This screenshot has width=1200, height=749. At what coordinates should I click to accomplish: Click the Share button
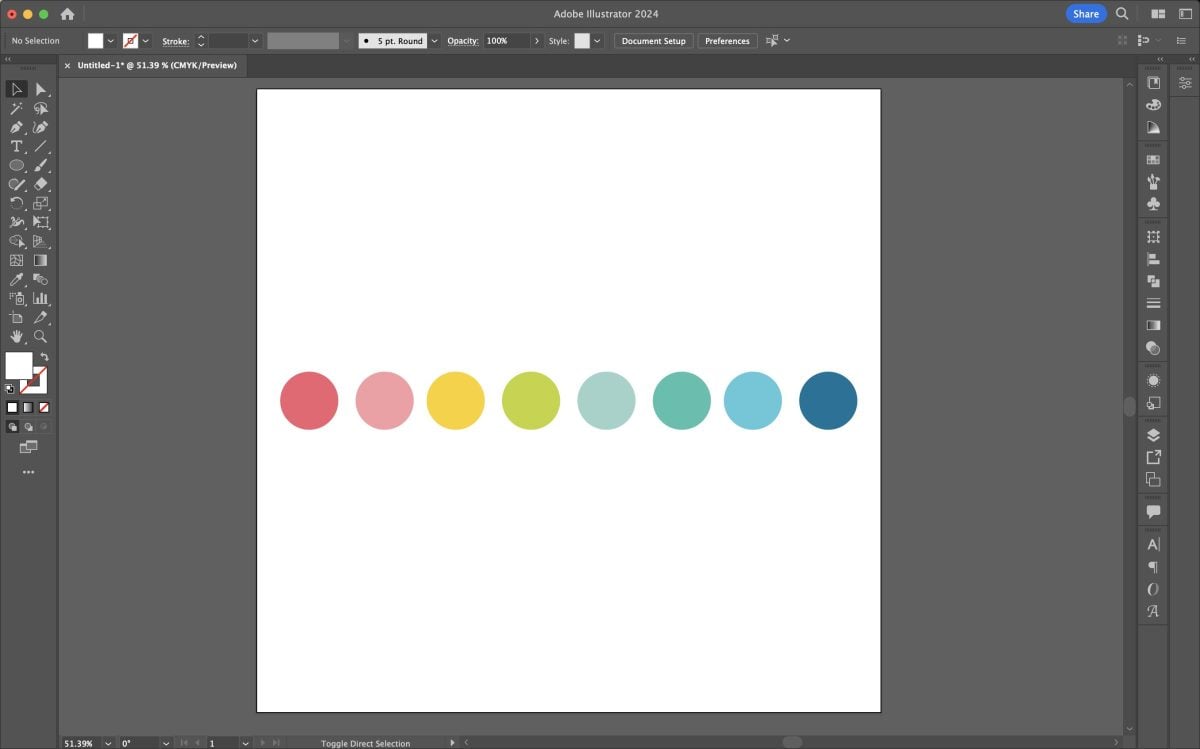(1086, 14)
